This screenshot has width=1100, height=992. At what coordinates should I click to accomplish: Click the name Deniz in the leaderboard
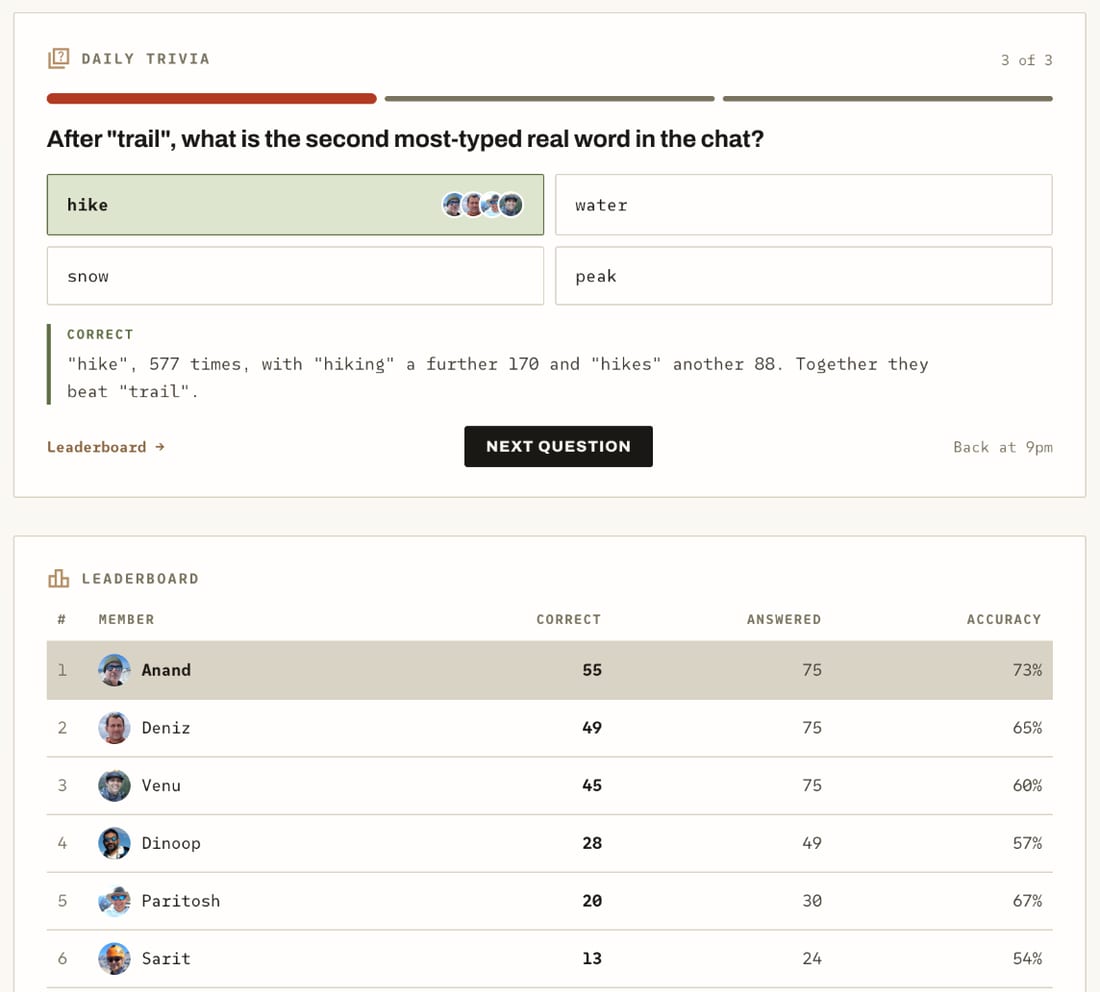pyautogui.click(x=166, y=728)
